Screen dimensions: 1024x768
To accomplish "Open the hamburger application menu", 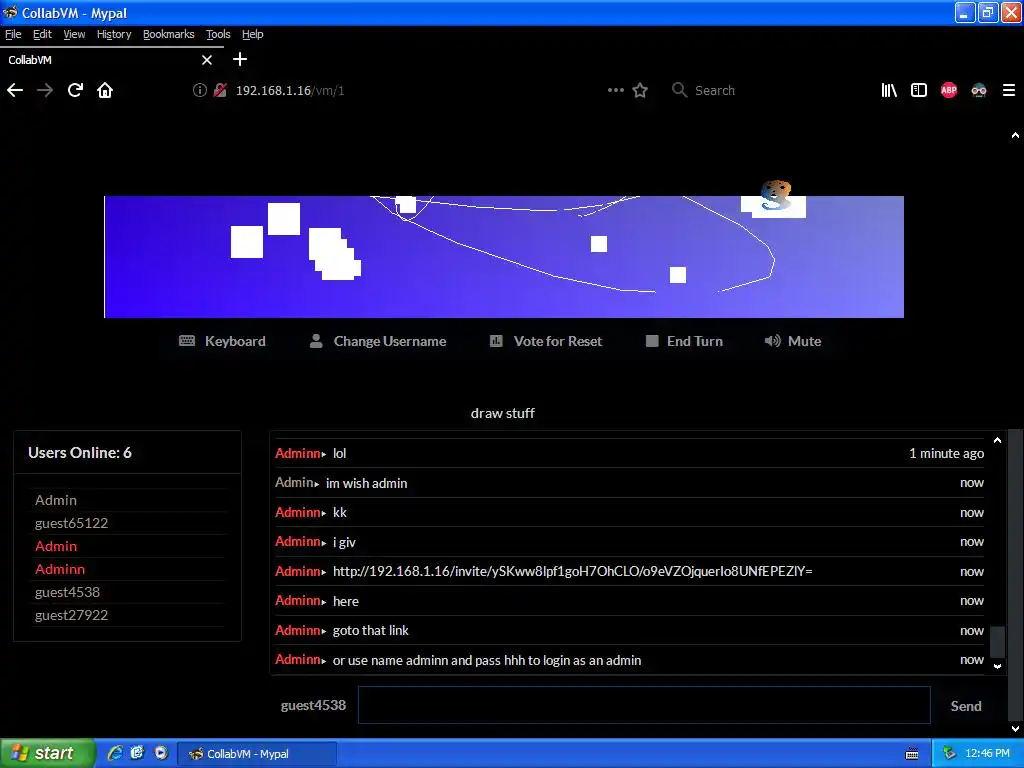I will [x=1009, y=90].
